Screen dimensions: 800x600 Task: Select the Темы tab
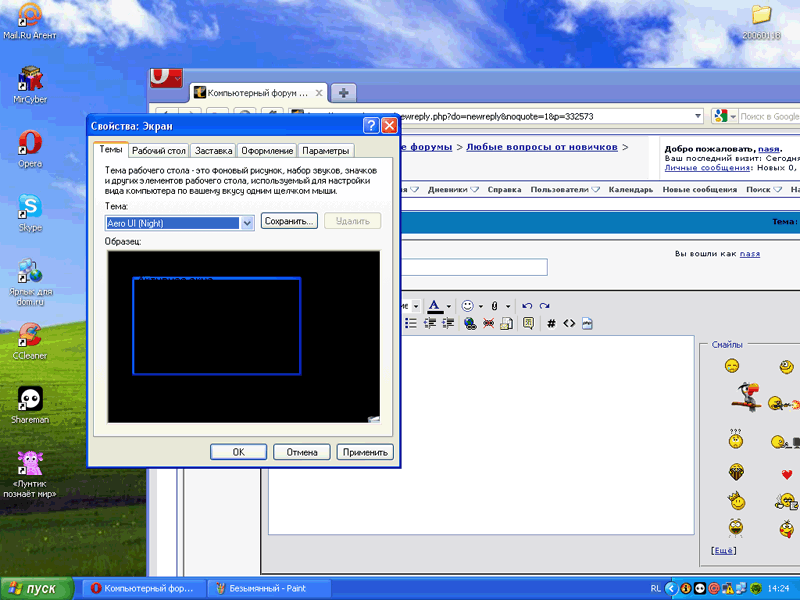coord(110,149)
